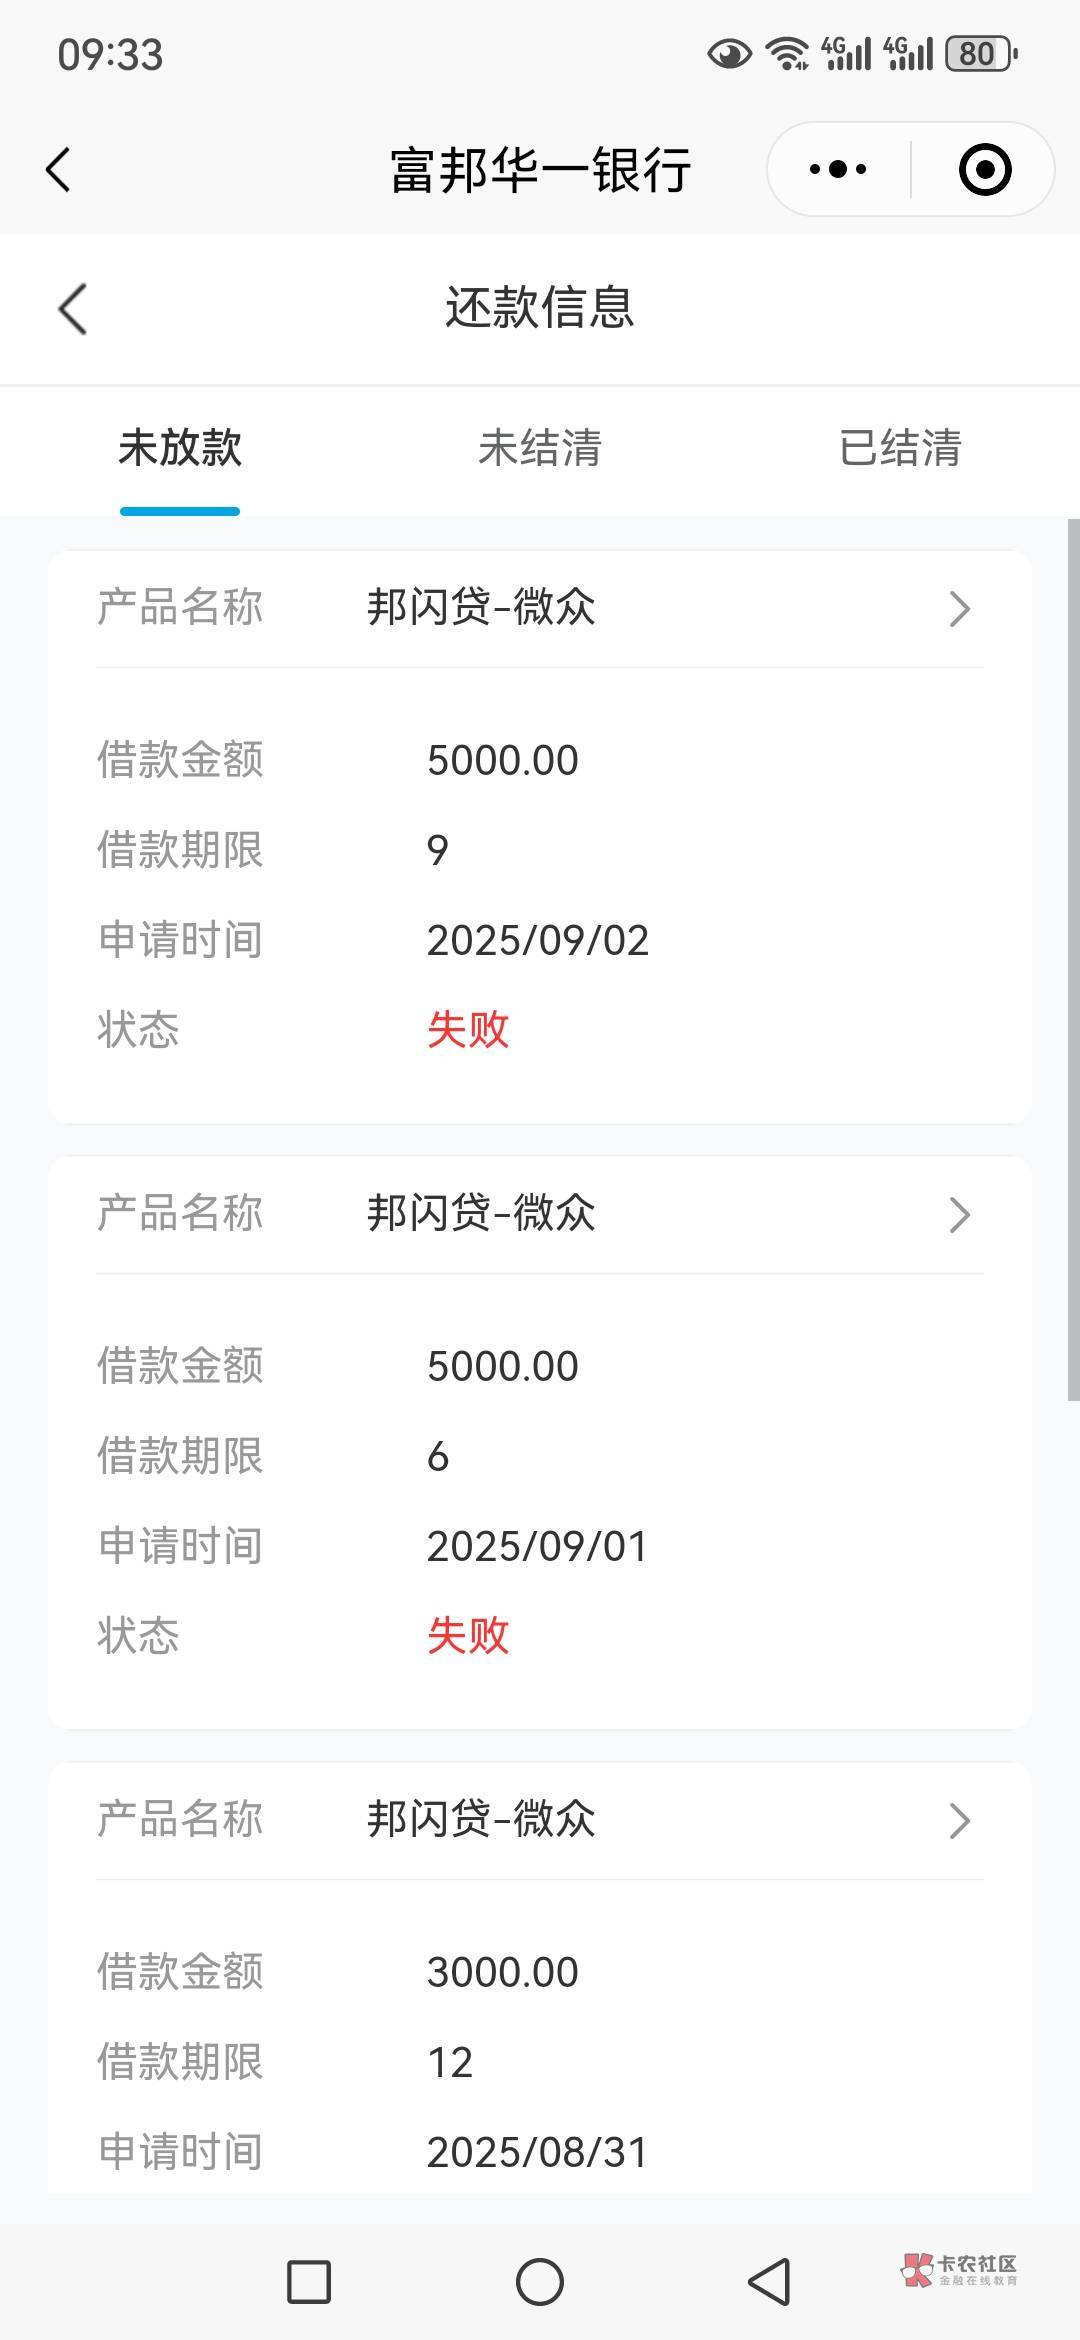
Task: Tap the battery indicator in the status bar
Action: (x=980, y=54)
